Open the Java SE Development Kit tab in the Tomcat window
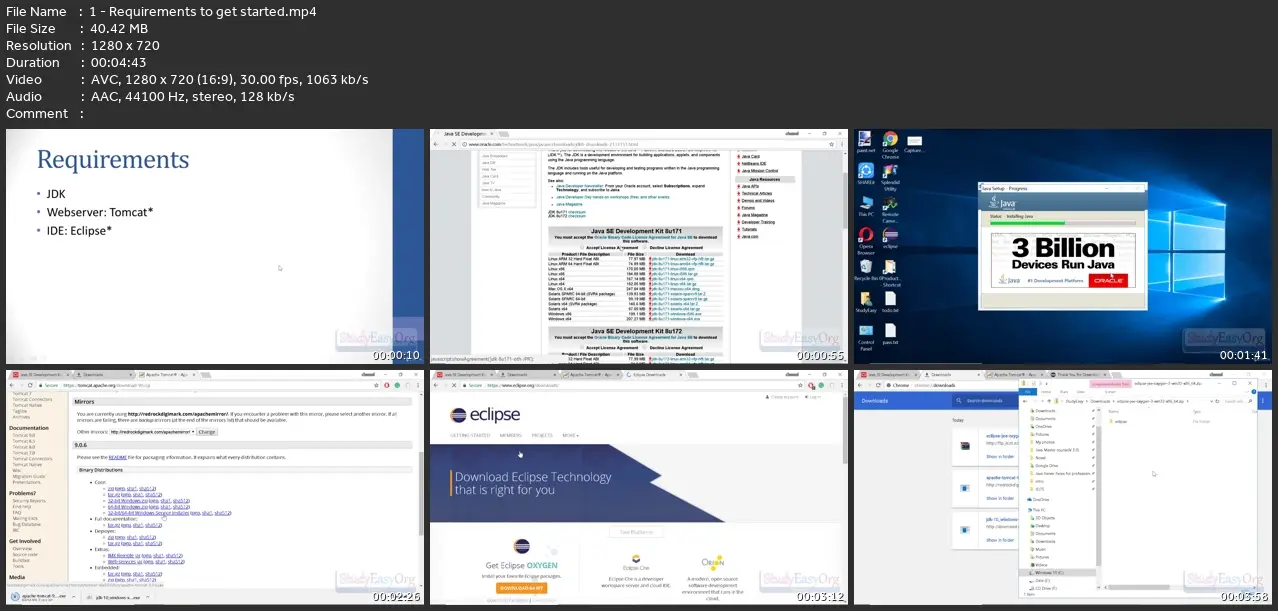1278x611 pixels. pyautogui.click(x=42, y=375)
